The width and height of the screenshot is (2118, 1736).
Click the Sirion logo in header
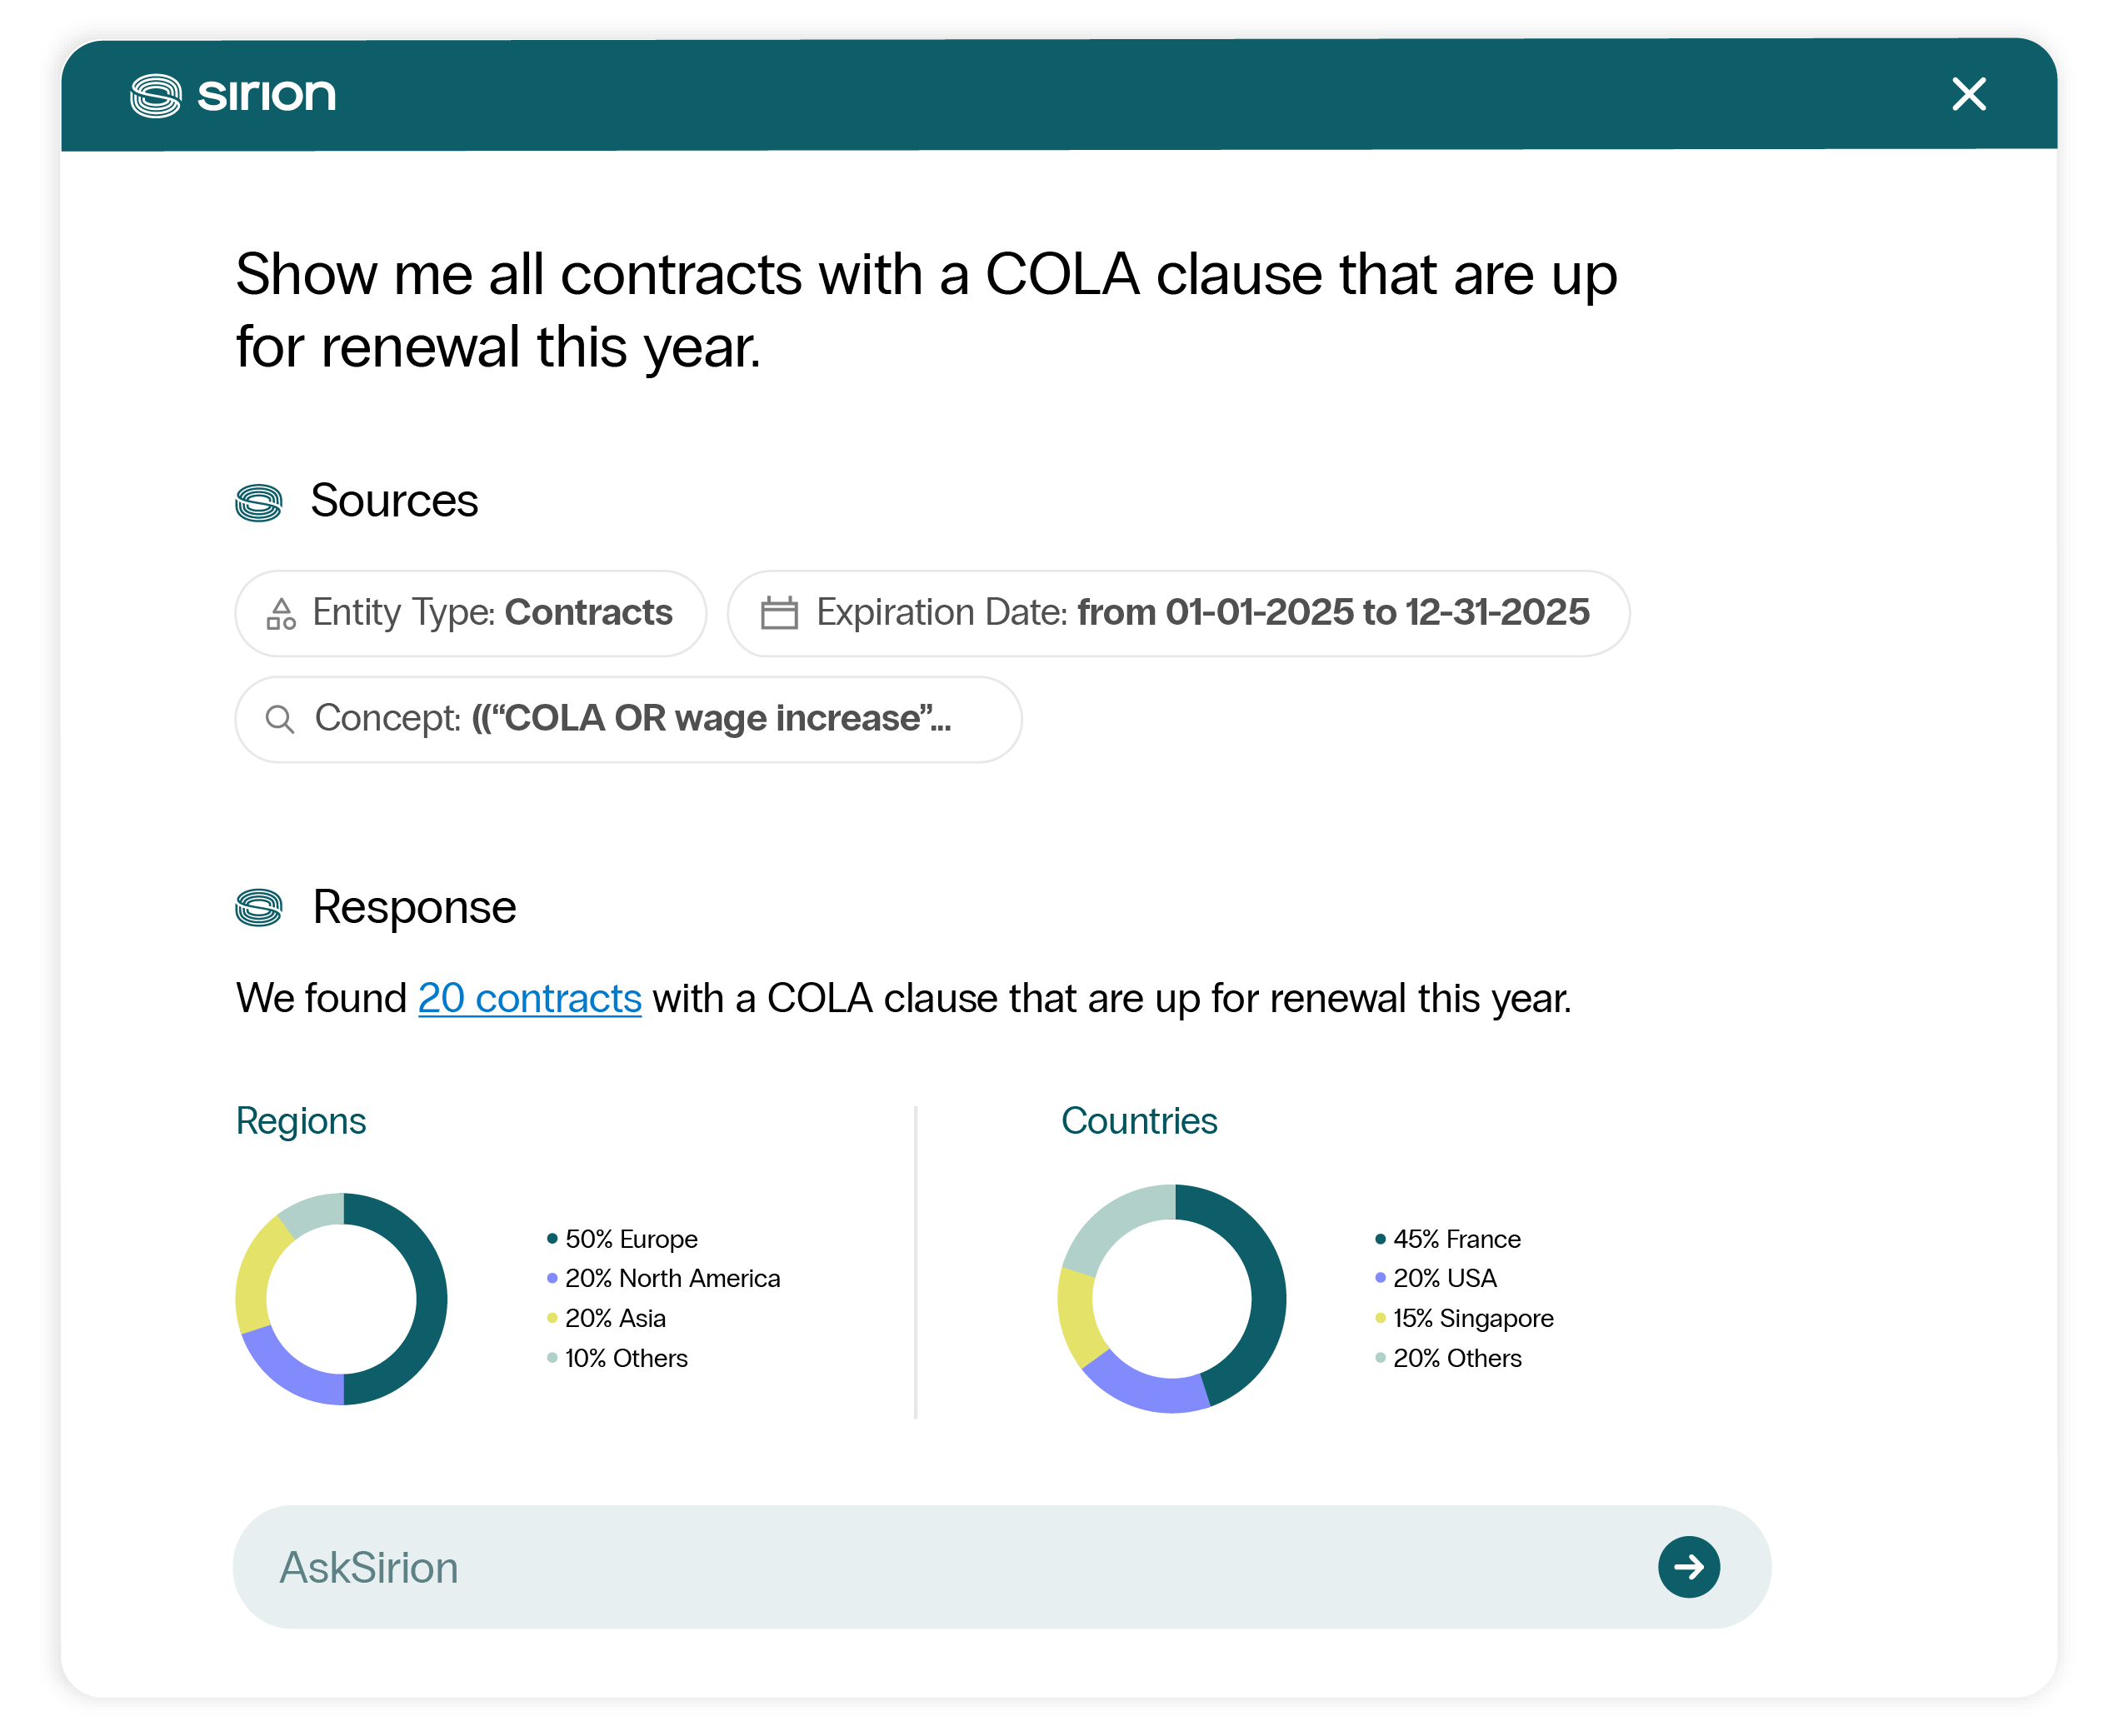tap(233, 95)
